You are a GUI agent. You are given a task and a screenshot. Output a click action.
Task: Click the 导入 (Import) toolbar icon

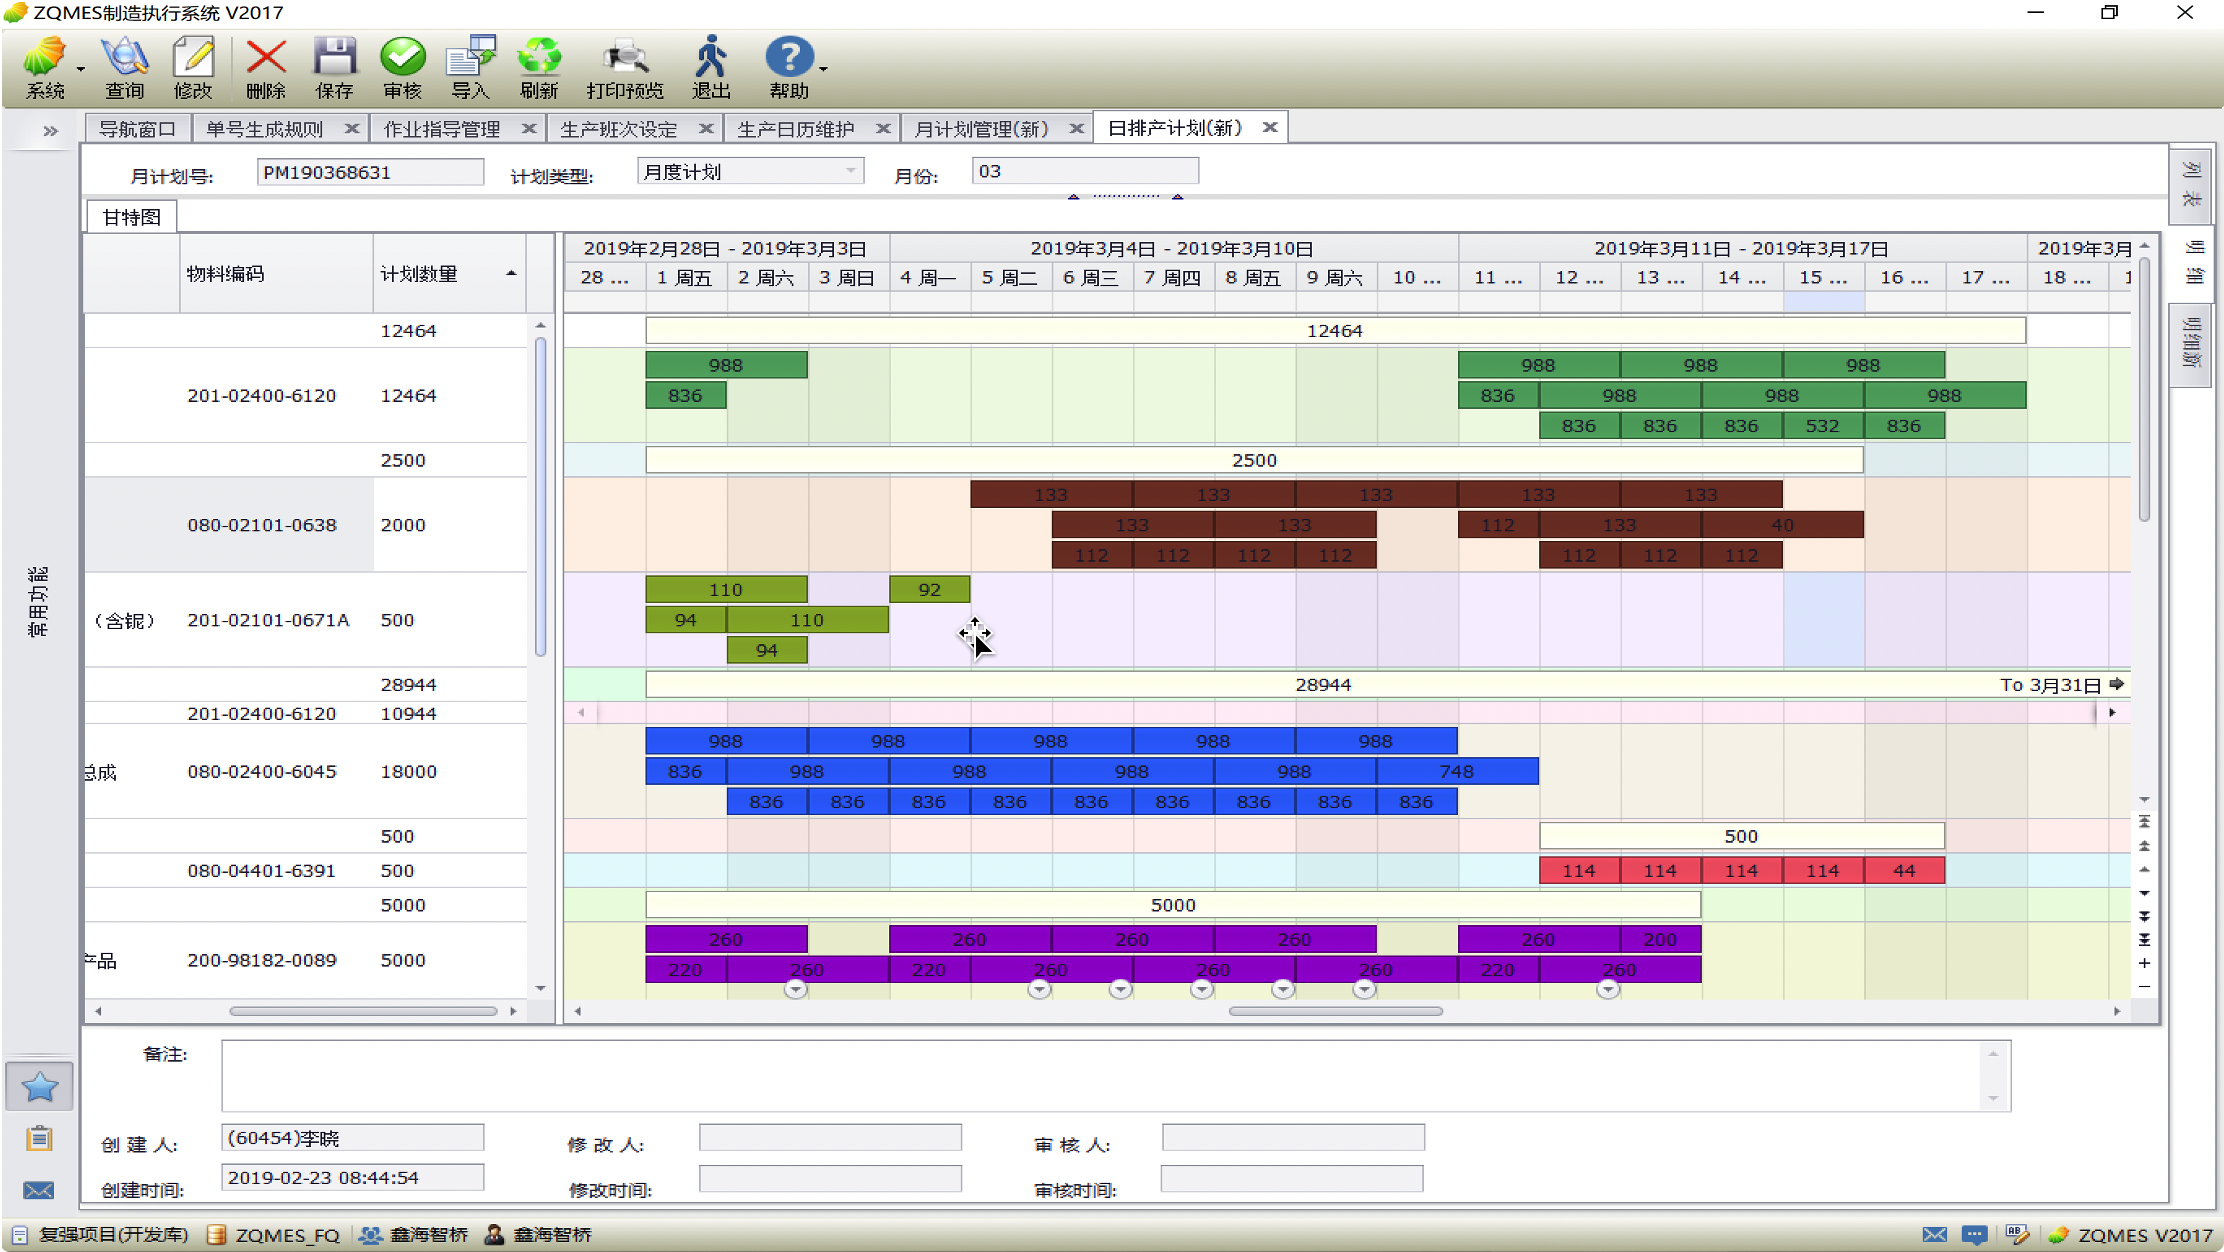click(x=470, y=67)
